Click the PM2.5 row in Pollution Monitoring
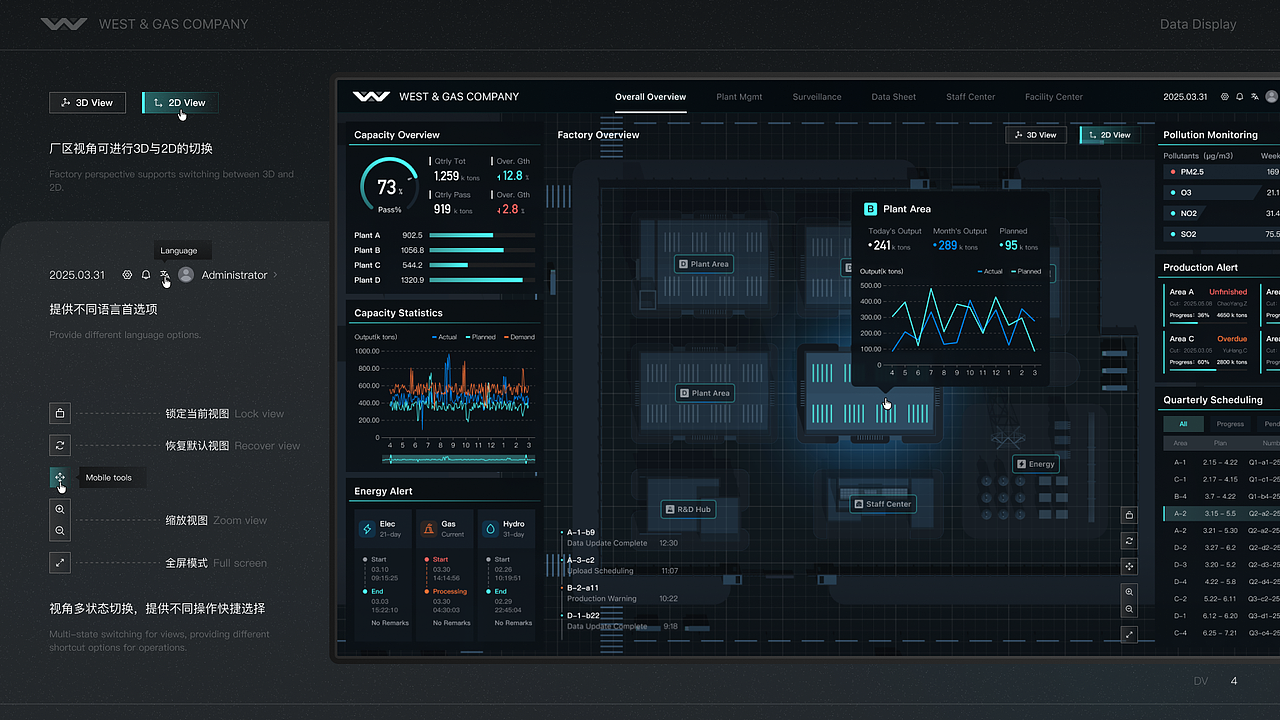This screenshot has height=720, width=1280. (1221, 172)
